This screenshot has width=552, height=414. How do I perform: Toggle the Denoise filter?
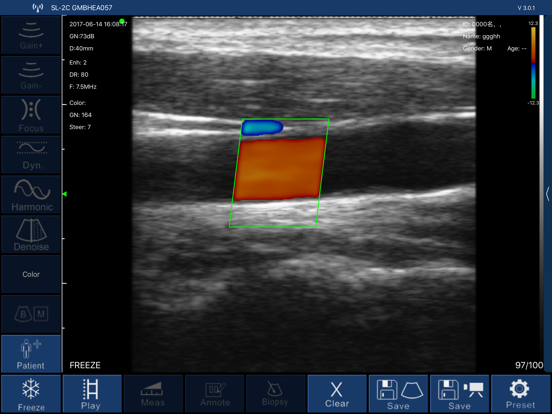pyautogui.click(x=31, y=234)
